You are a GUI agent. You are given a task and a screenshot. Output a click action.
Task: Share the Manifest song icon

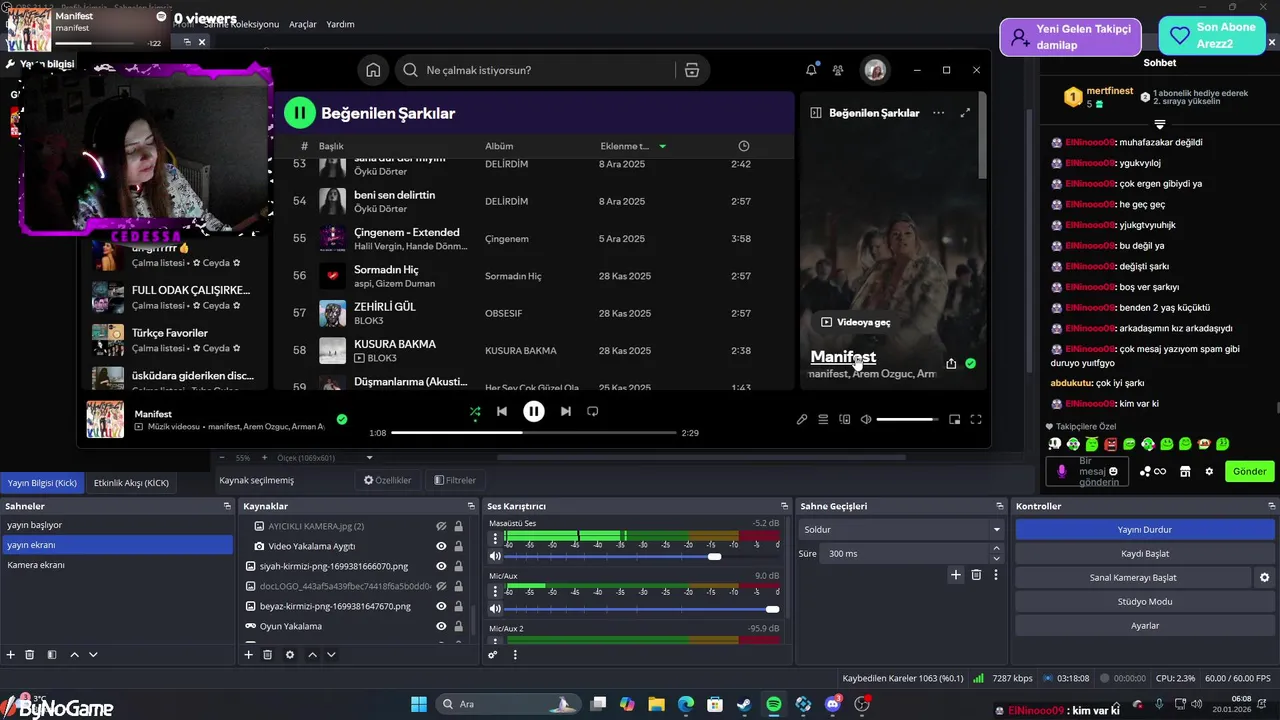tap(951, 364)
